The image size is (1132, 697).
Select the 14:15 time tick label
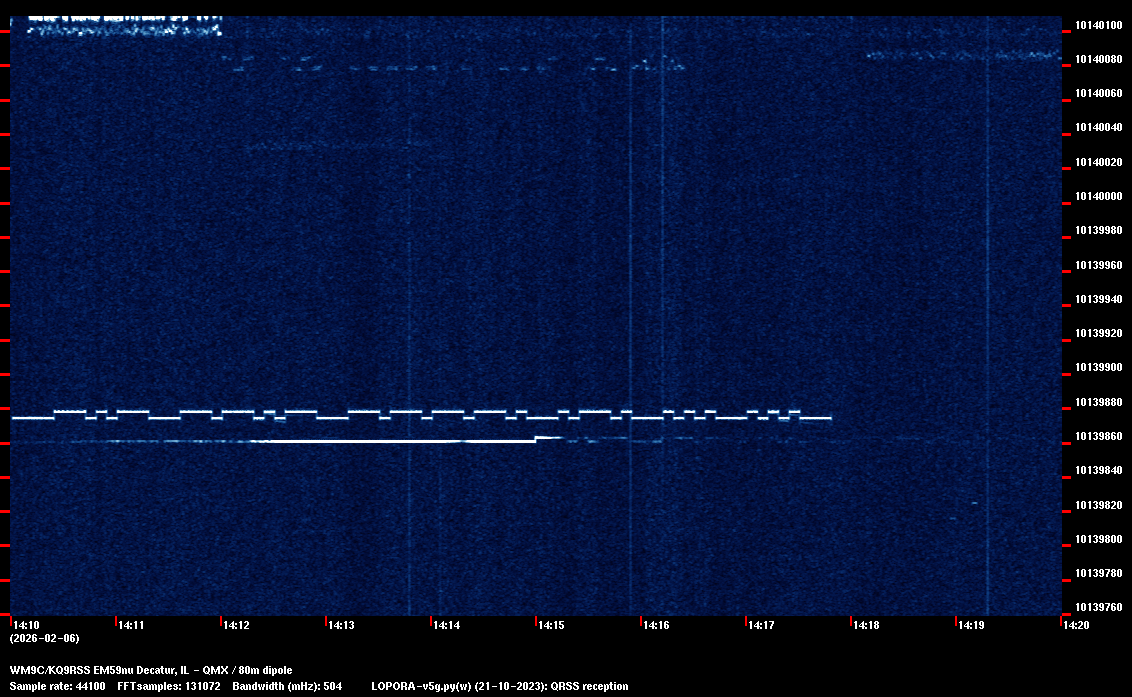coord(551,625)
